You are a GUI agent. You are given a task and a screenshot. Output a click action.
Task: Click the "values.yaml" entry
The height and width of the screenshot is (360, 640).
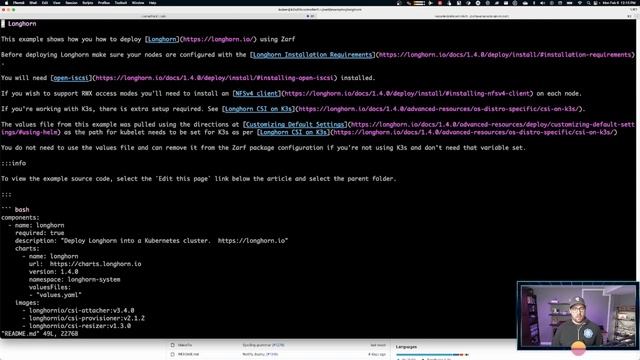(x=59, y=295)
